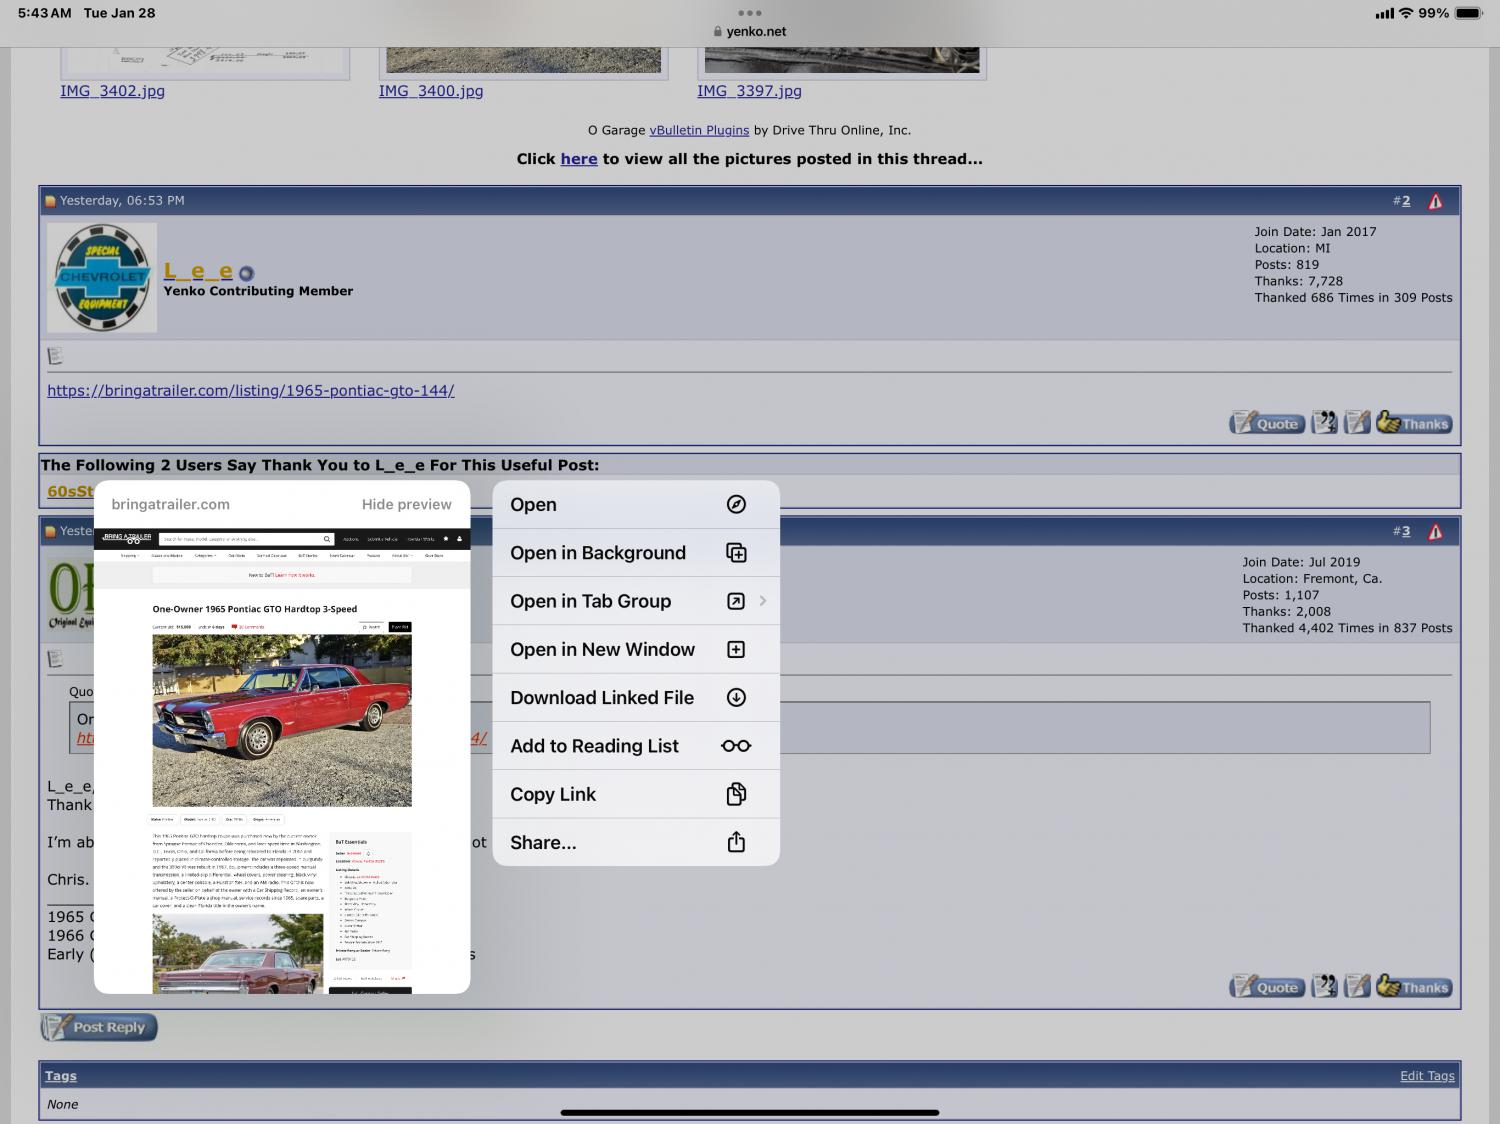This screenshot has height=1124, width=1500.
Task: Quote post #3 with the Quote button
Action: pos(1266,987)
